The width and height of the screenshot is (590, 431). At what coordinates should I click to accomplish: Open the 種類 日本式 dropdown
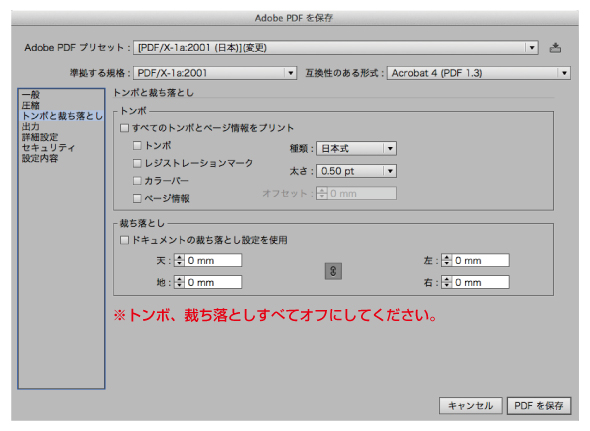click(x=356, y=149)
